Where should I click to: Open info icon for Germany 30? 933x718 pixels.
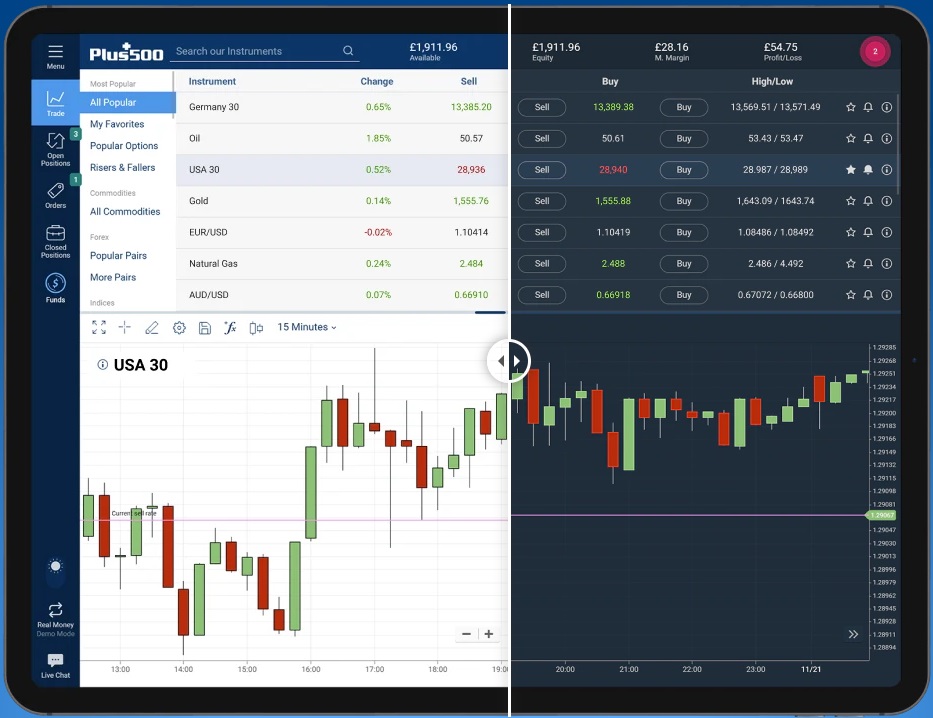(x=887, y=107)
